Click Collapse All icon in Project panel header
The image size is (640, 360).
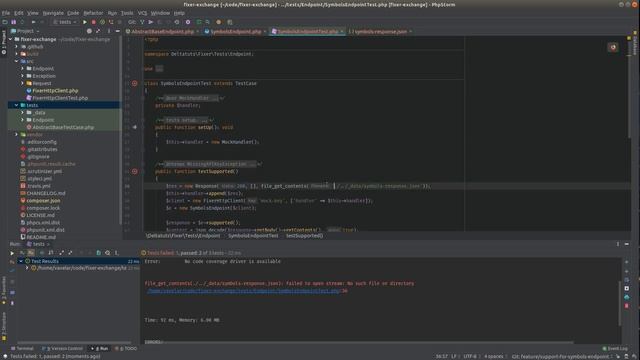click(x=98, y=31)
